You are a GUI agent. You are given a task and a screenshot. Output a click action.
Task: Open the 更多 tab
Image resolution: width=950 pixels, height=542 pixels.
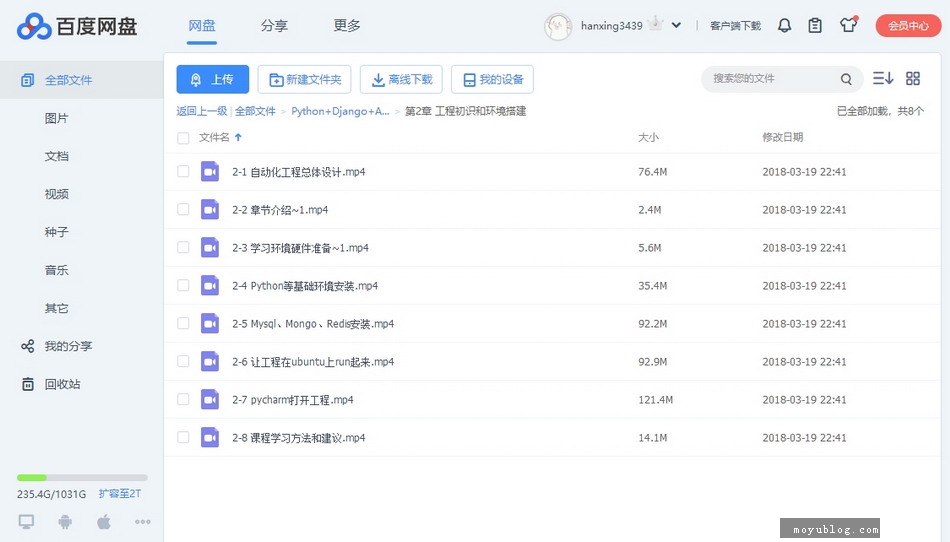347,25
